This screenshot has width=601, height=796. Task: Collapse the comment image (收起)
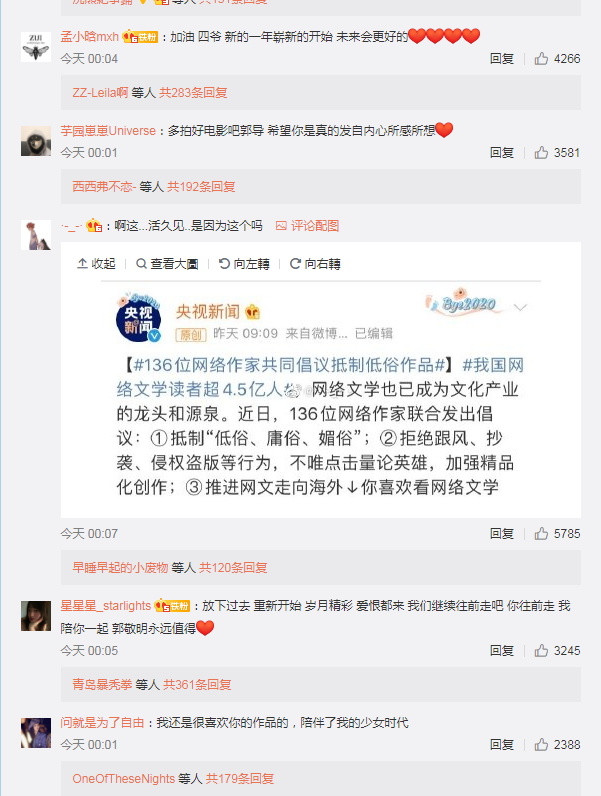(x=96, y=264)
